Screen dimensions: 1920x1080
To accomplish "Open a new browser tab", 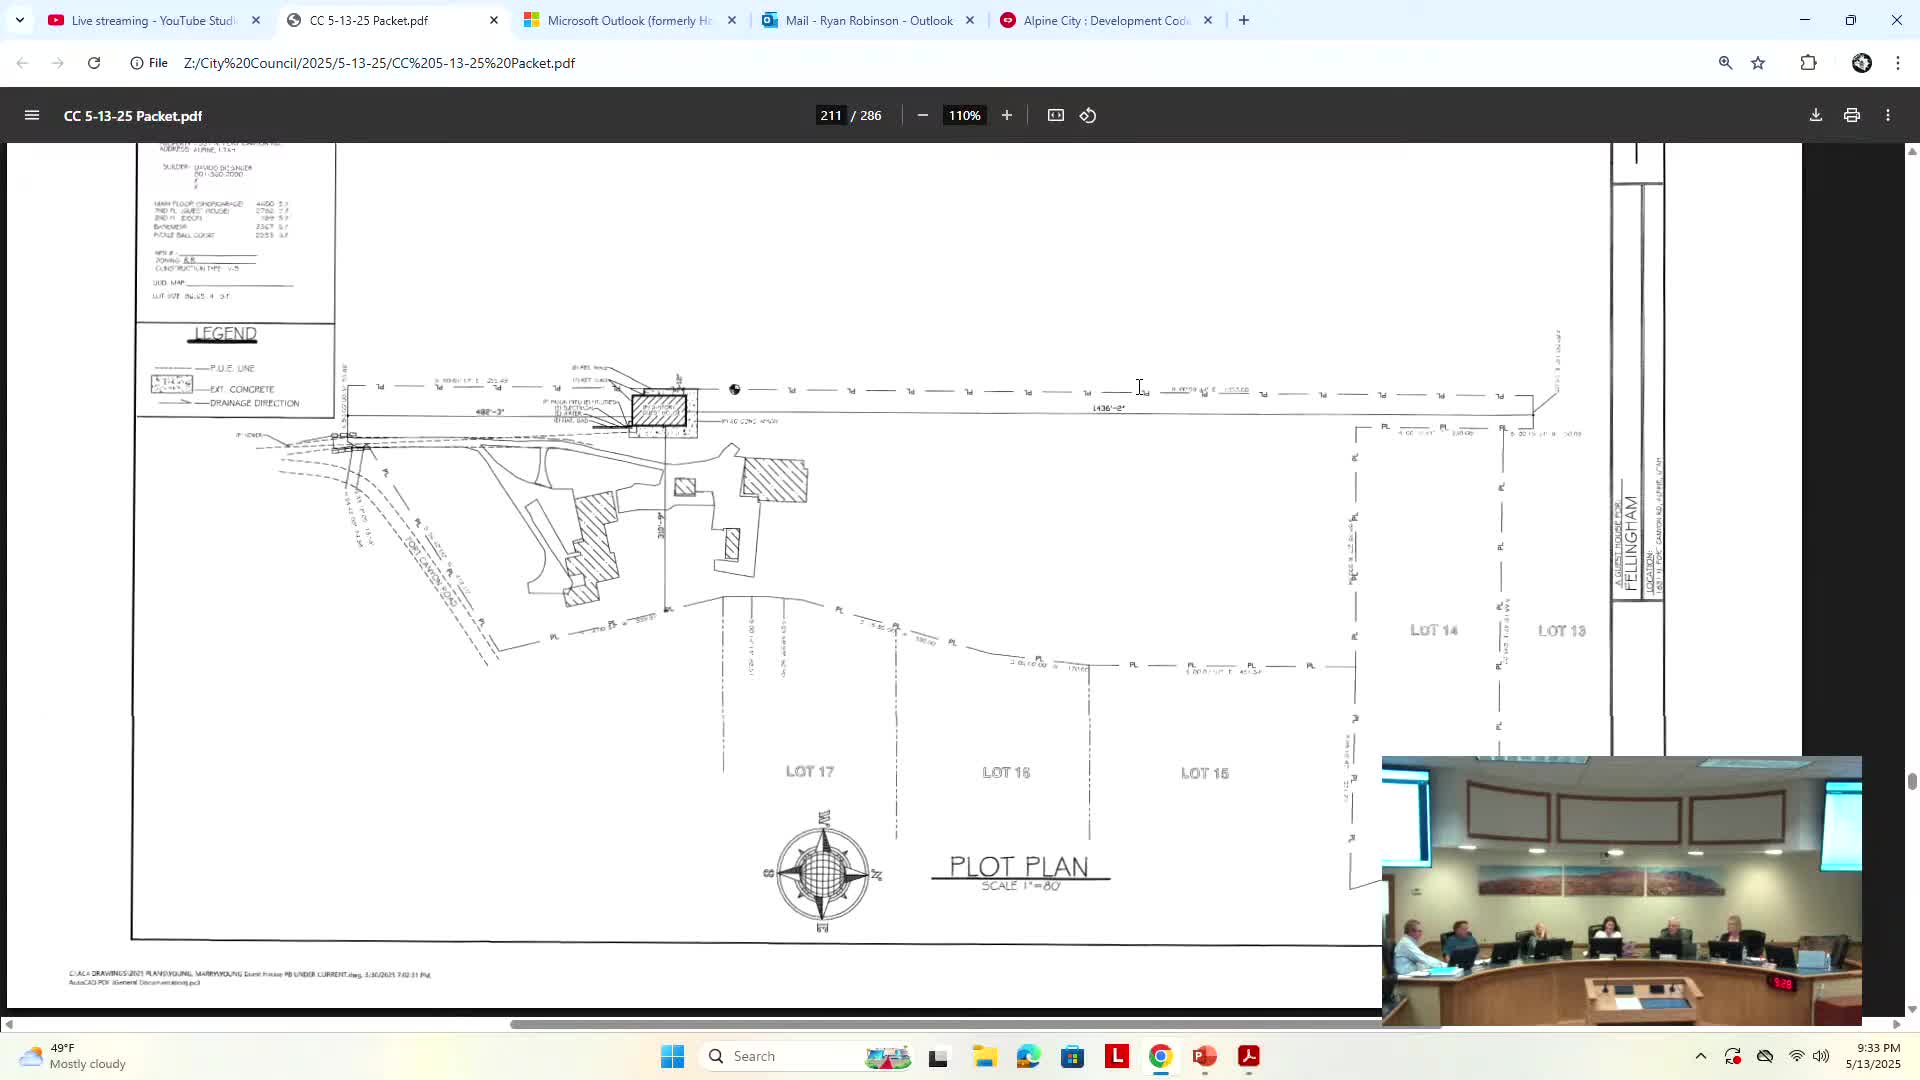I will coord(1244,20).
